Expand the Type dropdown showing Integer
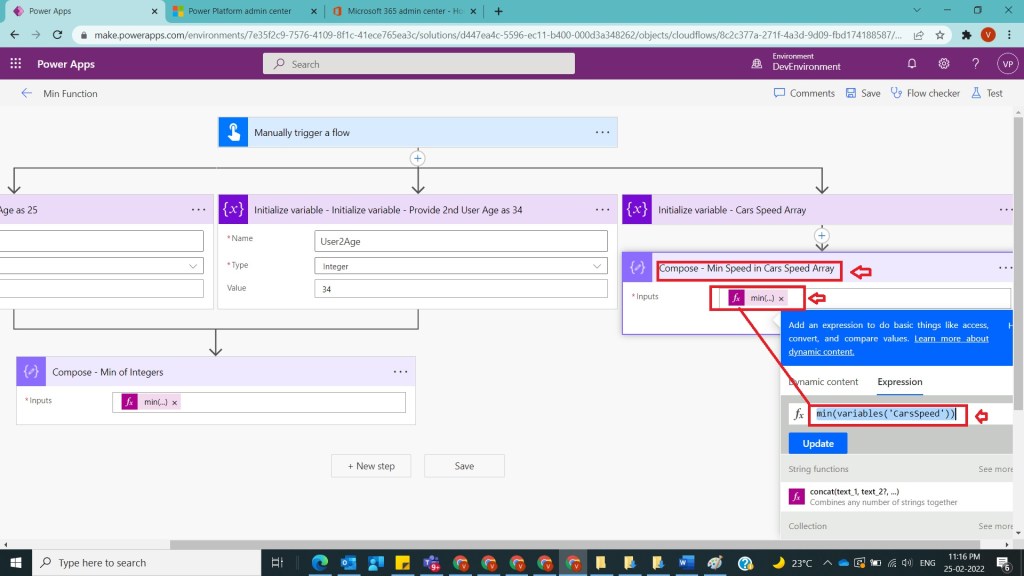 click(x=598, y=266)
